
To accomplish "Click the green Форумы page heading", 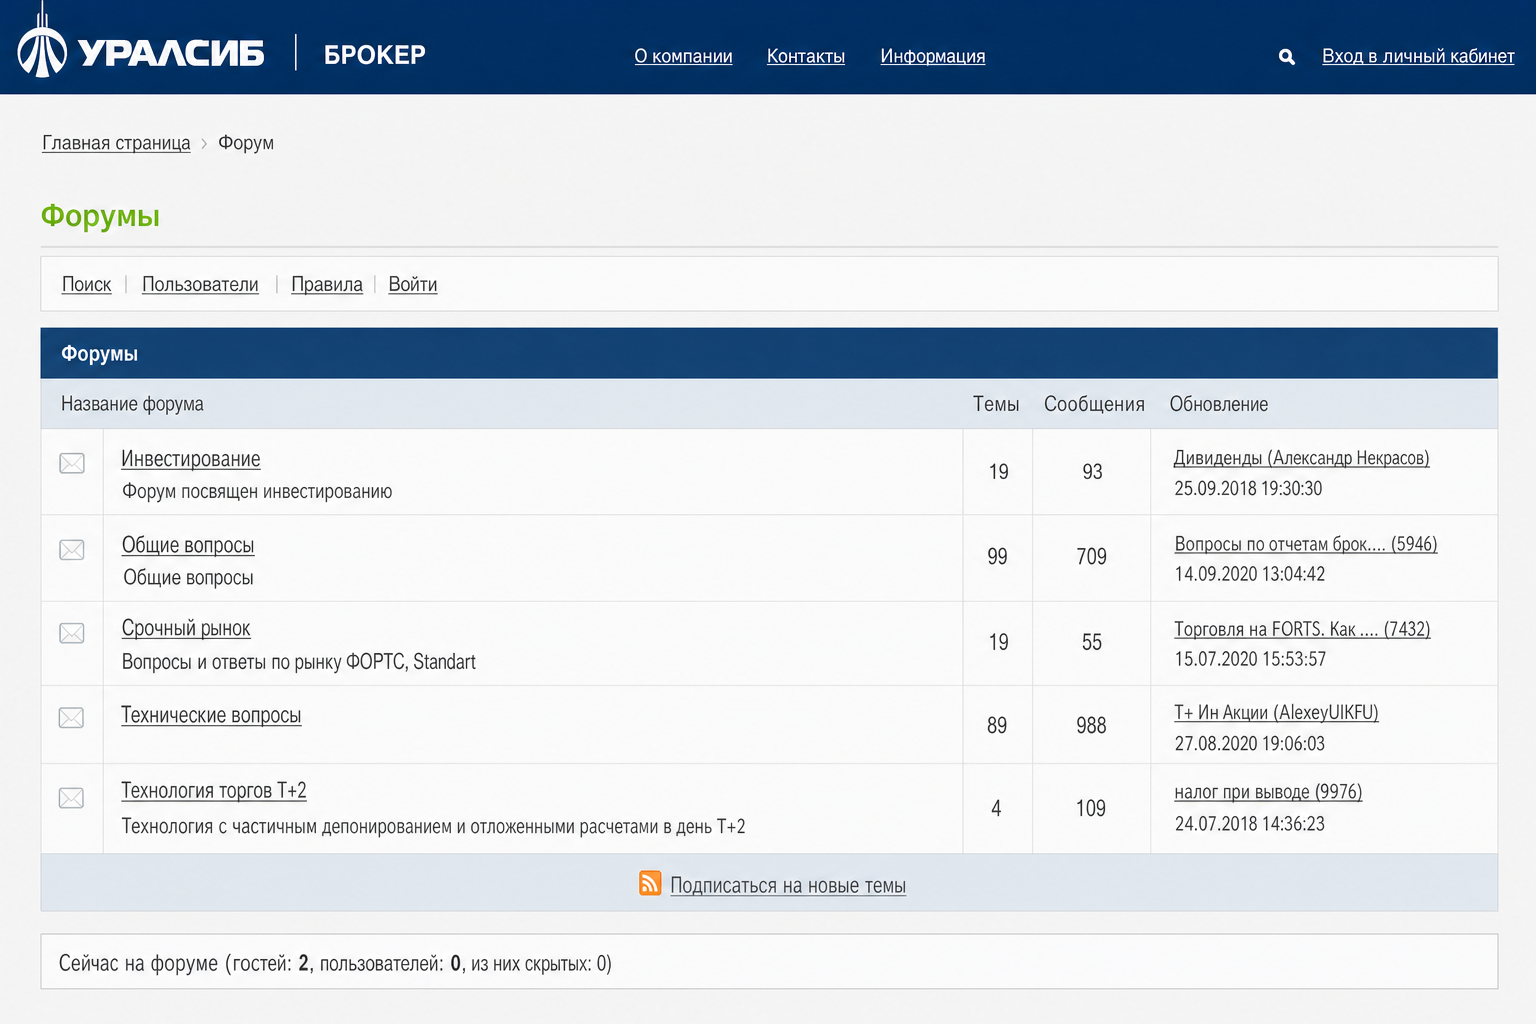I will click(100, 216).
